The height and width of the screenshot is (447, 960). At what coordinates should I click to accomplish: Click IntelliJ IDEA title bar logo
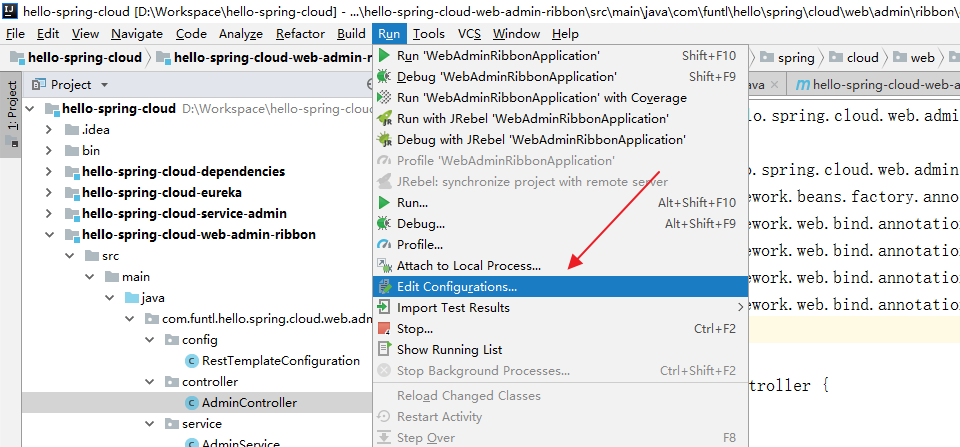coord(9,10)
